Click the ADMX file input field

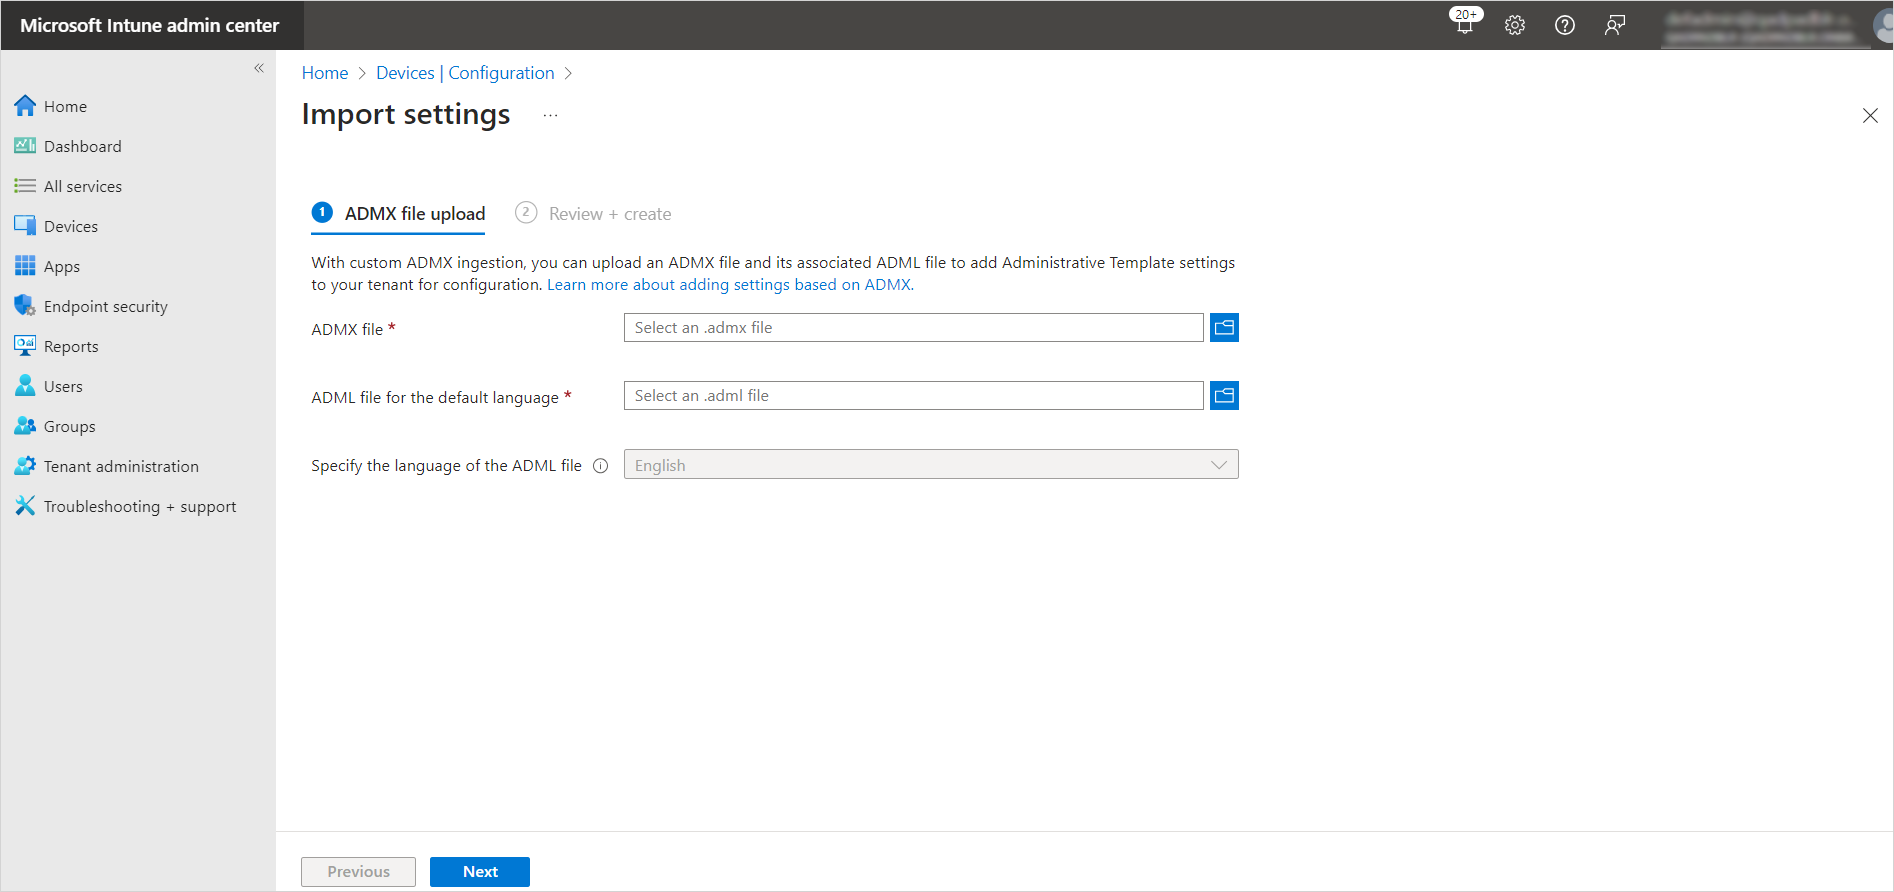coord(913,328)
